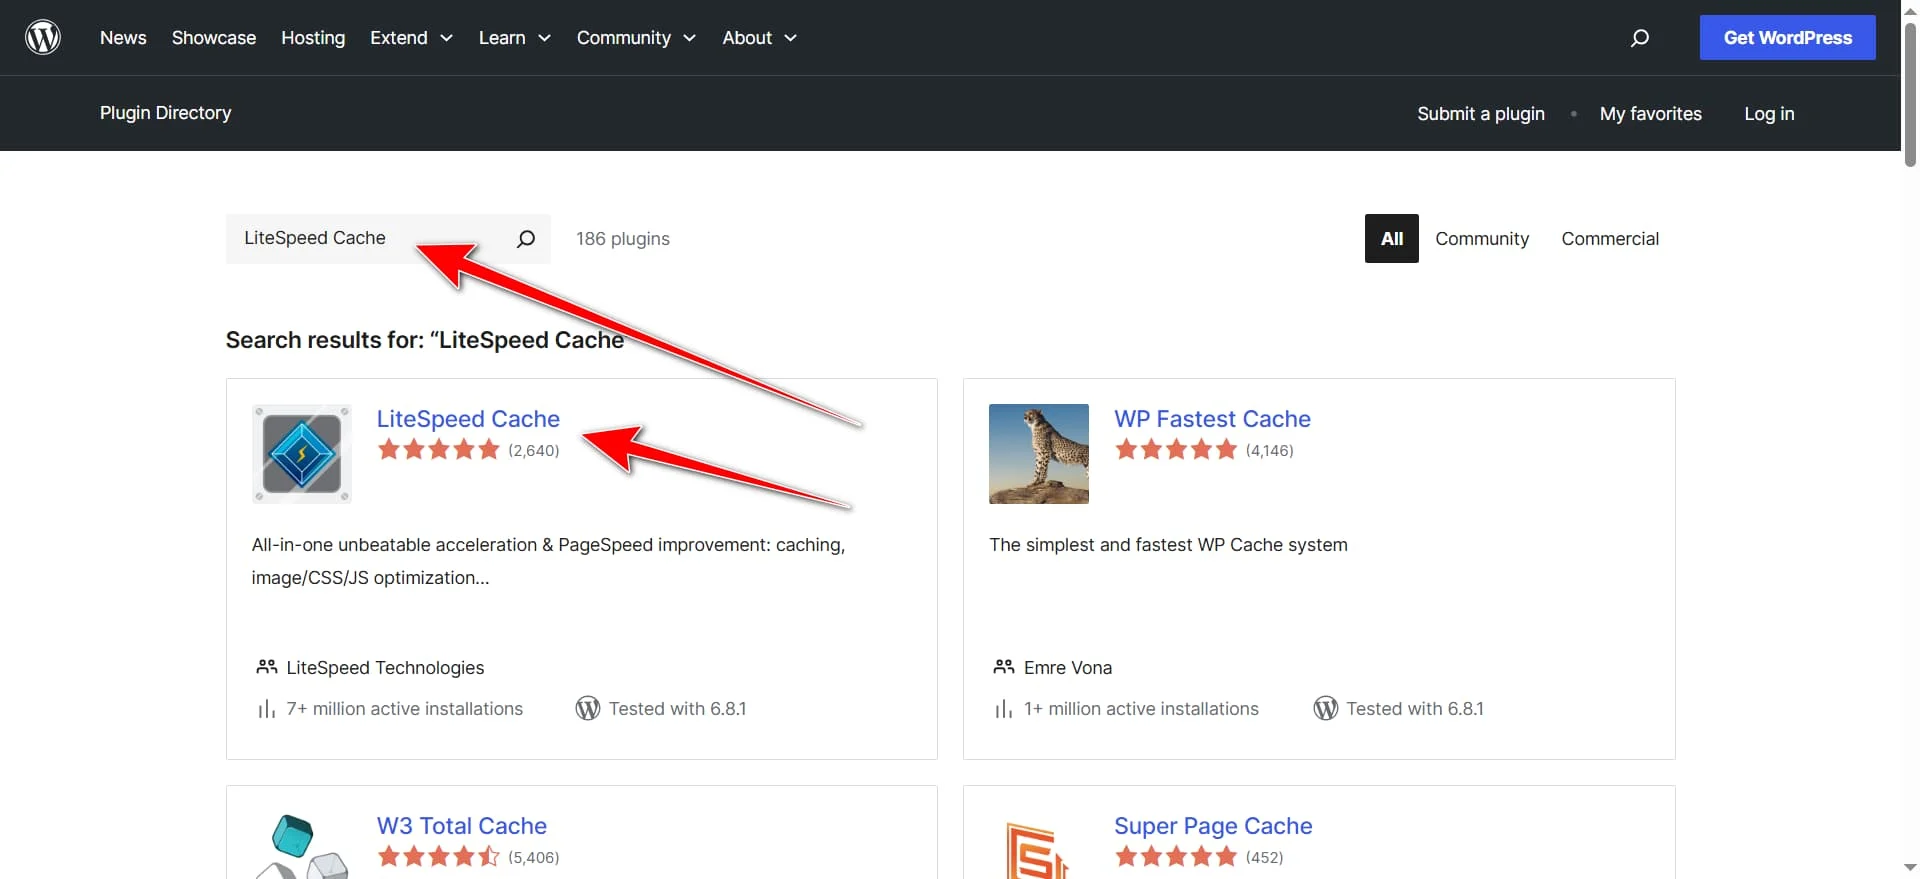The image size is (1920, 879).
Task: Filter plugins by Community
Action: coord(1482,239)
